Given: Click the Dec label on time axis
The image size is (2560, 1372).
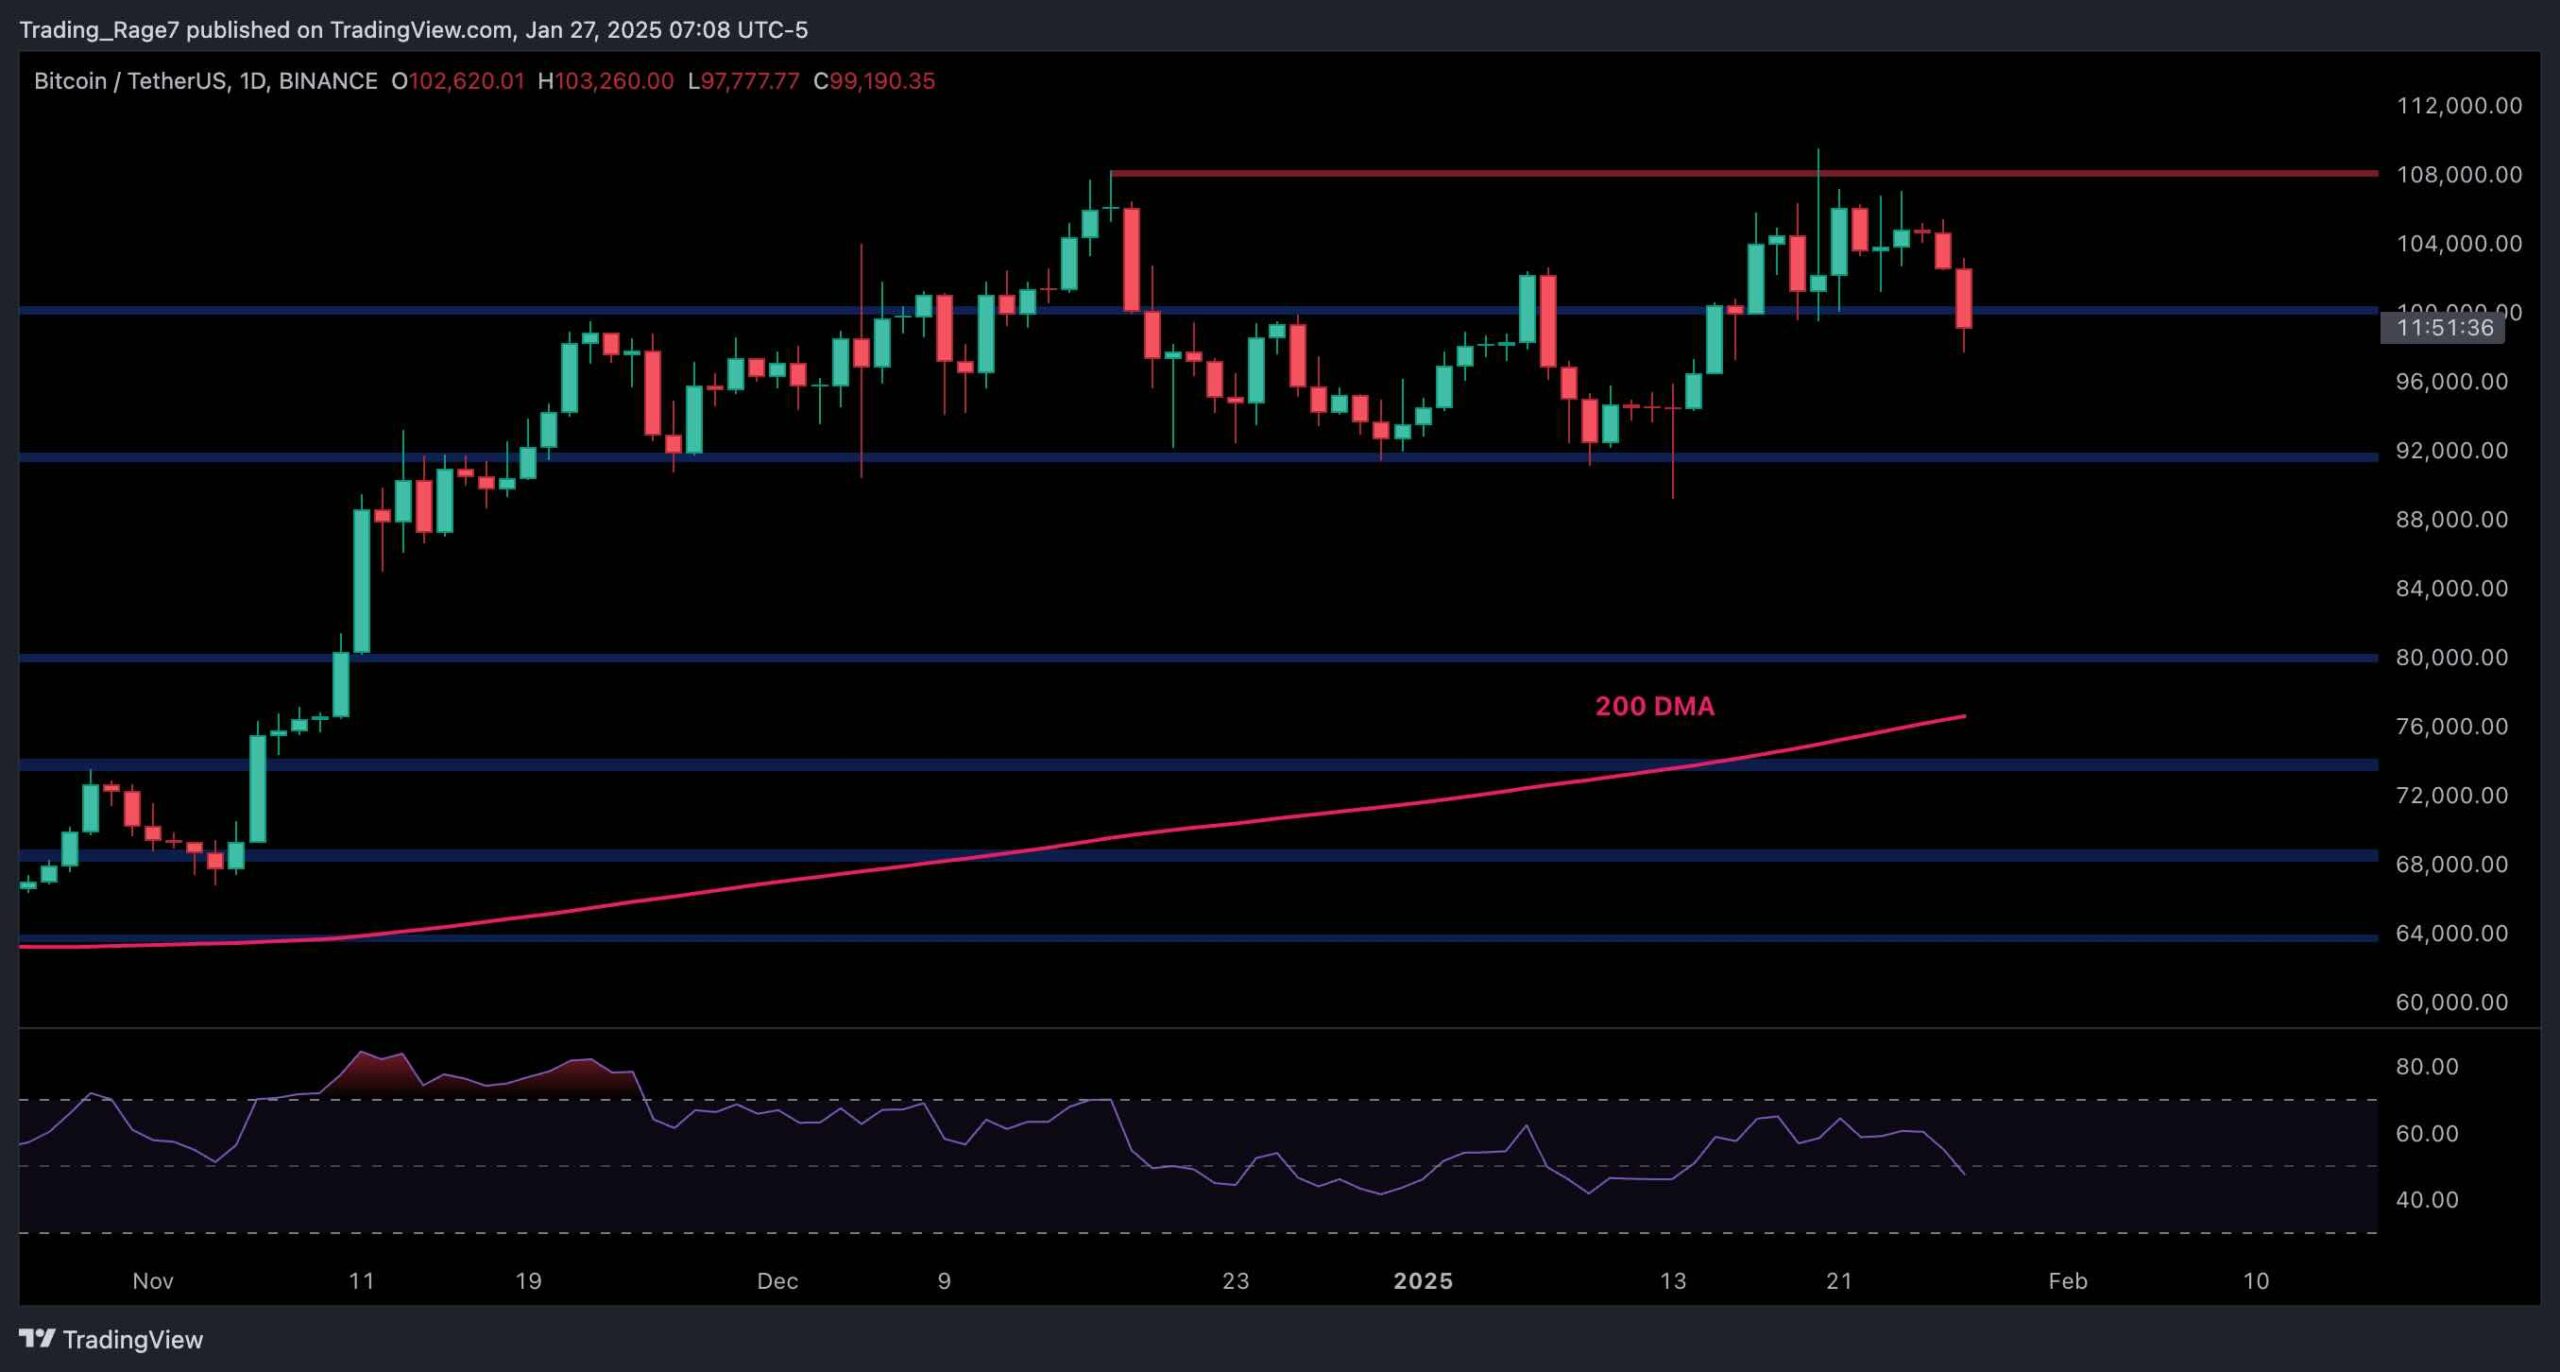Looking at the screenshot, I should (x=777, y=1281).
